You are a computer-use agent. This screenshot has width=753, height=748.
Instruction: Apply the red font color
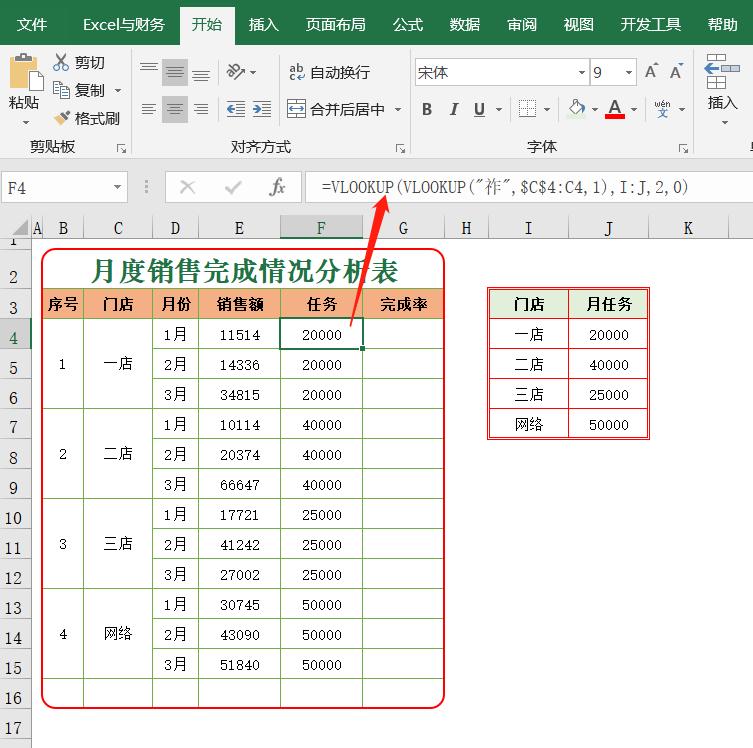click(615, 109)
